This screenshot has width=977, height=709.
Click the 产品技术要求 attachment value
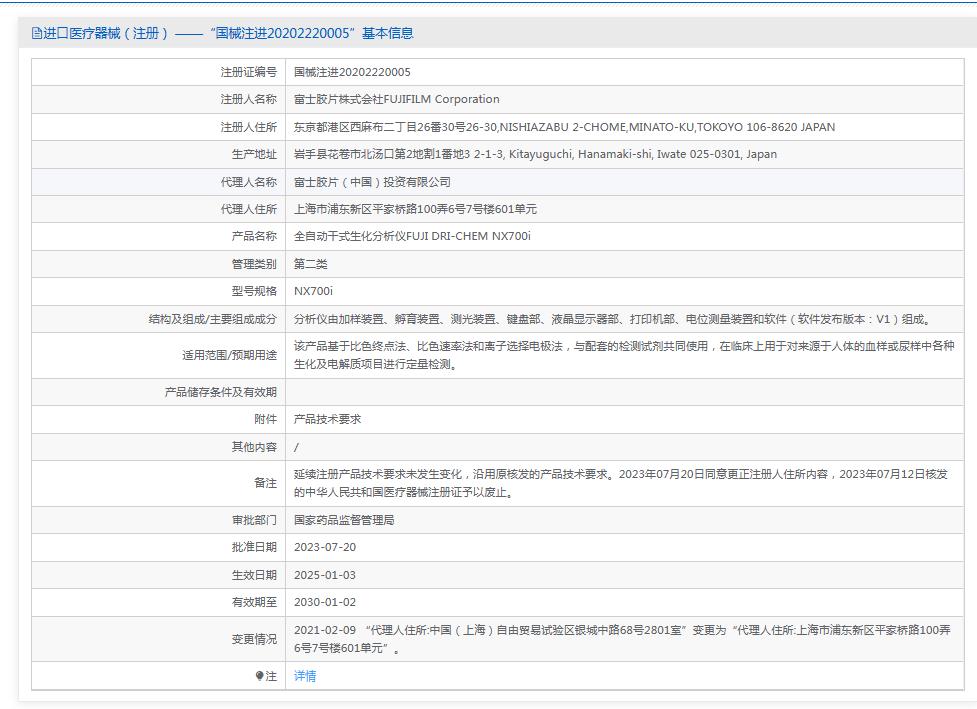coord(327,419)
